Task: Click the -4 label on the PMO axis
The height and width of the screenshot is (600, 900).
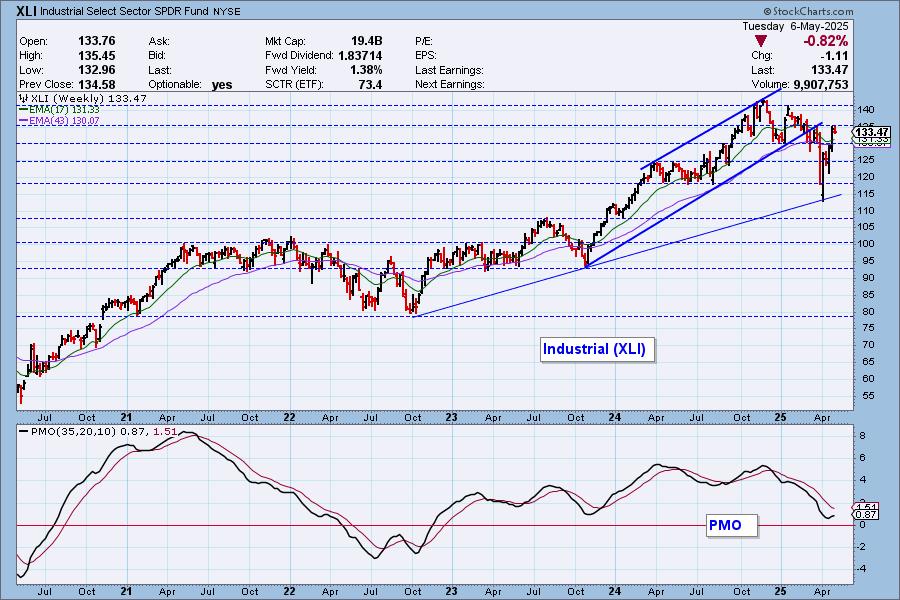Action: pos(862,568)
